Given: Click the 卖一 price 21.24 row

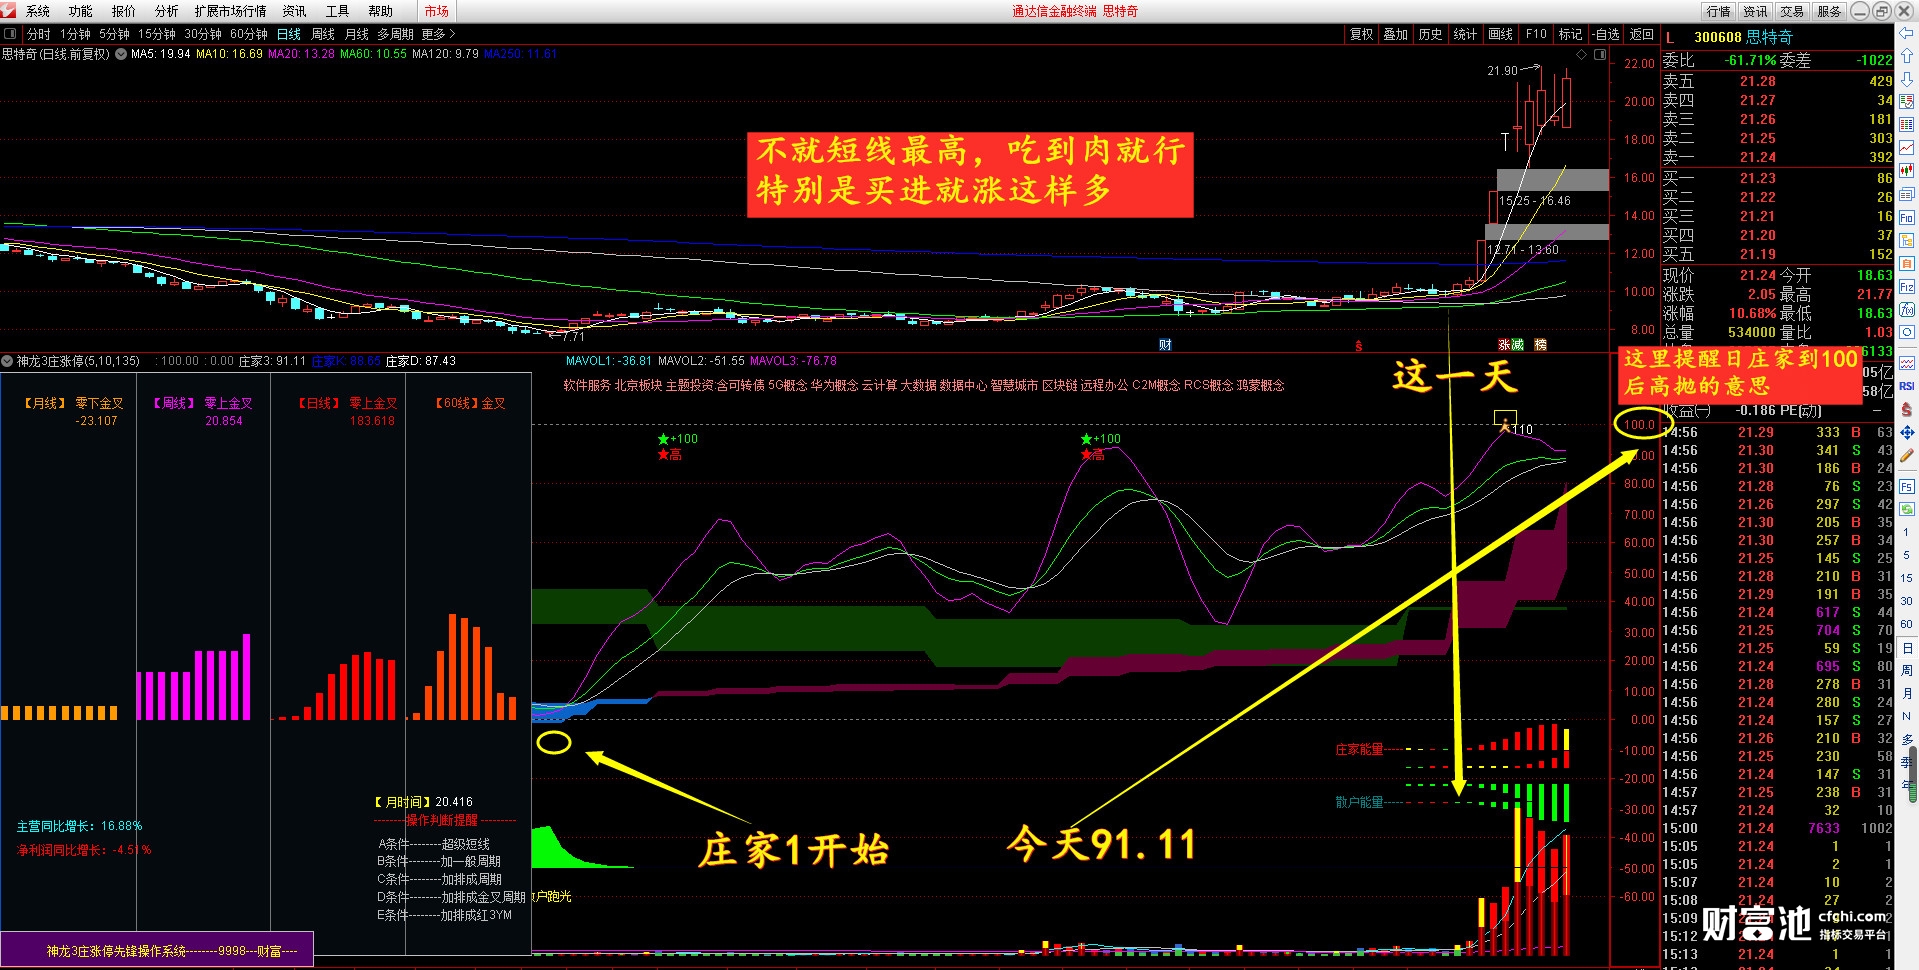Looking at the screenshot, I should tap(1778, 157).
